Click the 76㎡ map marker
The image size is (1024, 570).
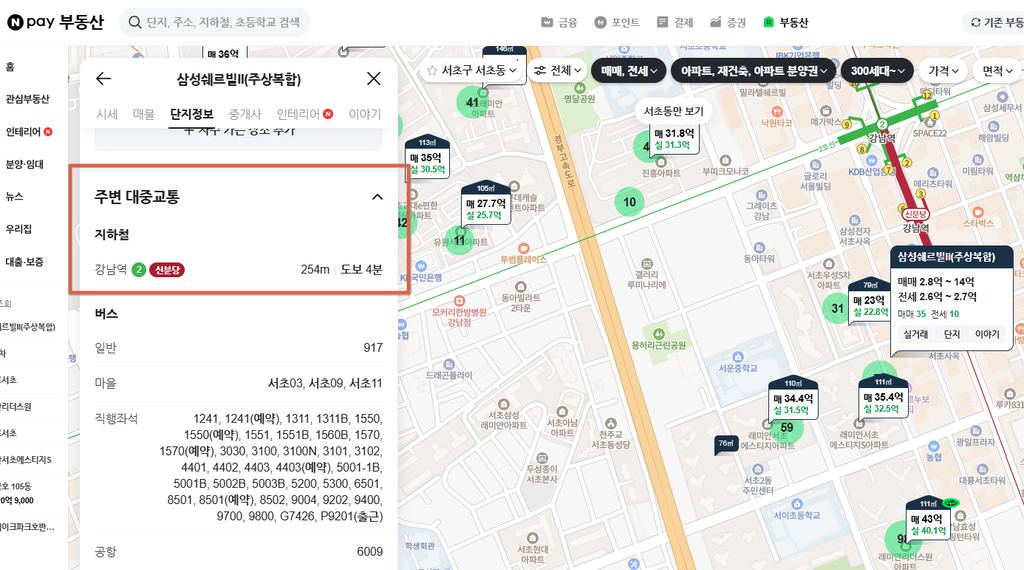726,444
